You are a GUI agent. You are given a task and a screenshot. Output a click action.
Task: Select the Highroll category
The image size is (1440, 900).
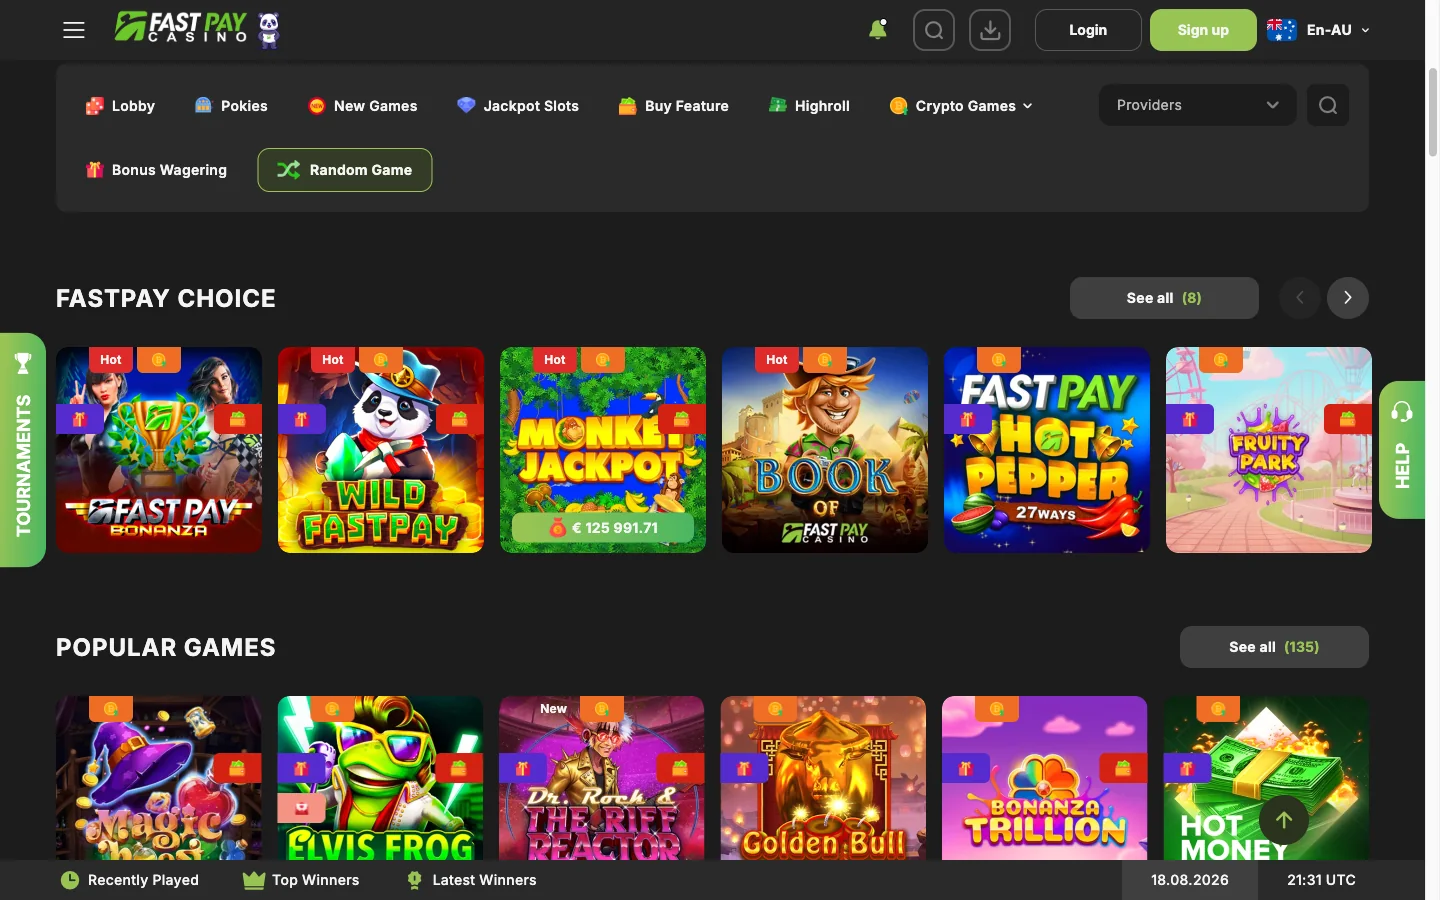click(x=809, y=106)
